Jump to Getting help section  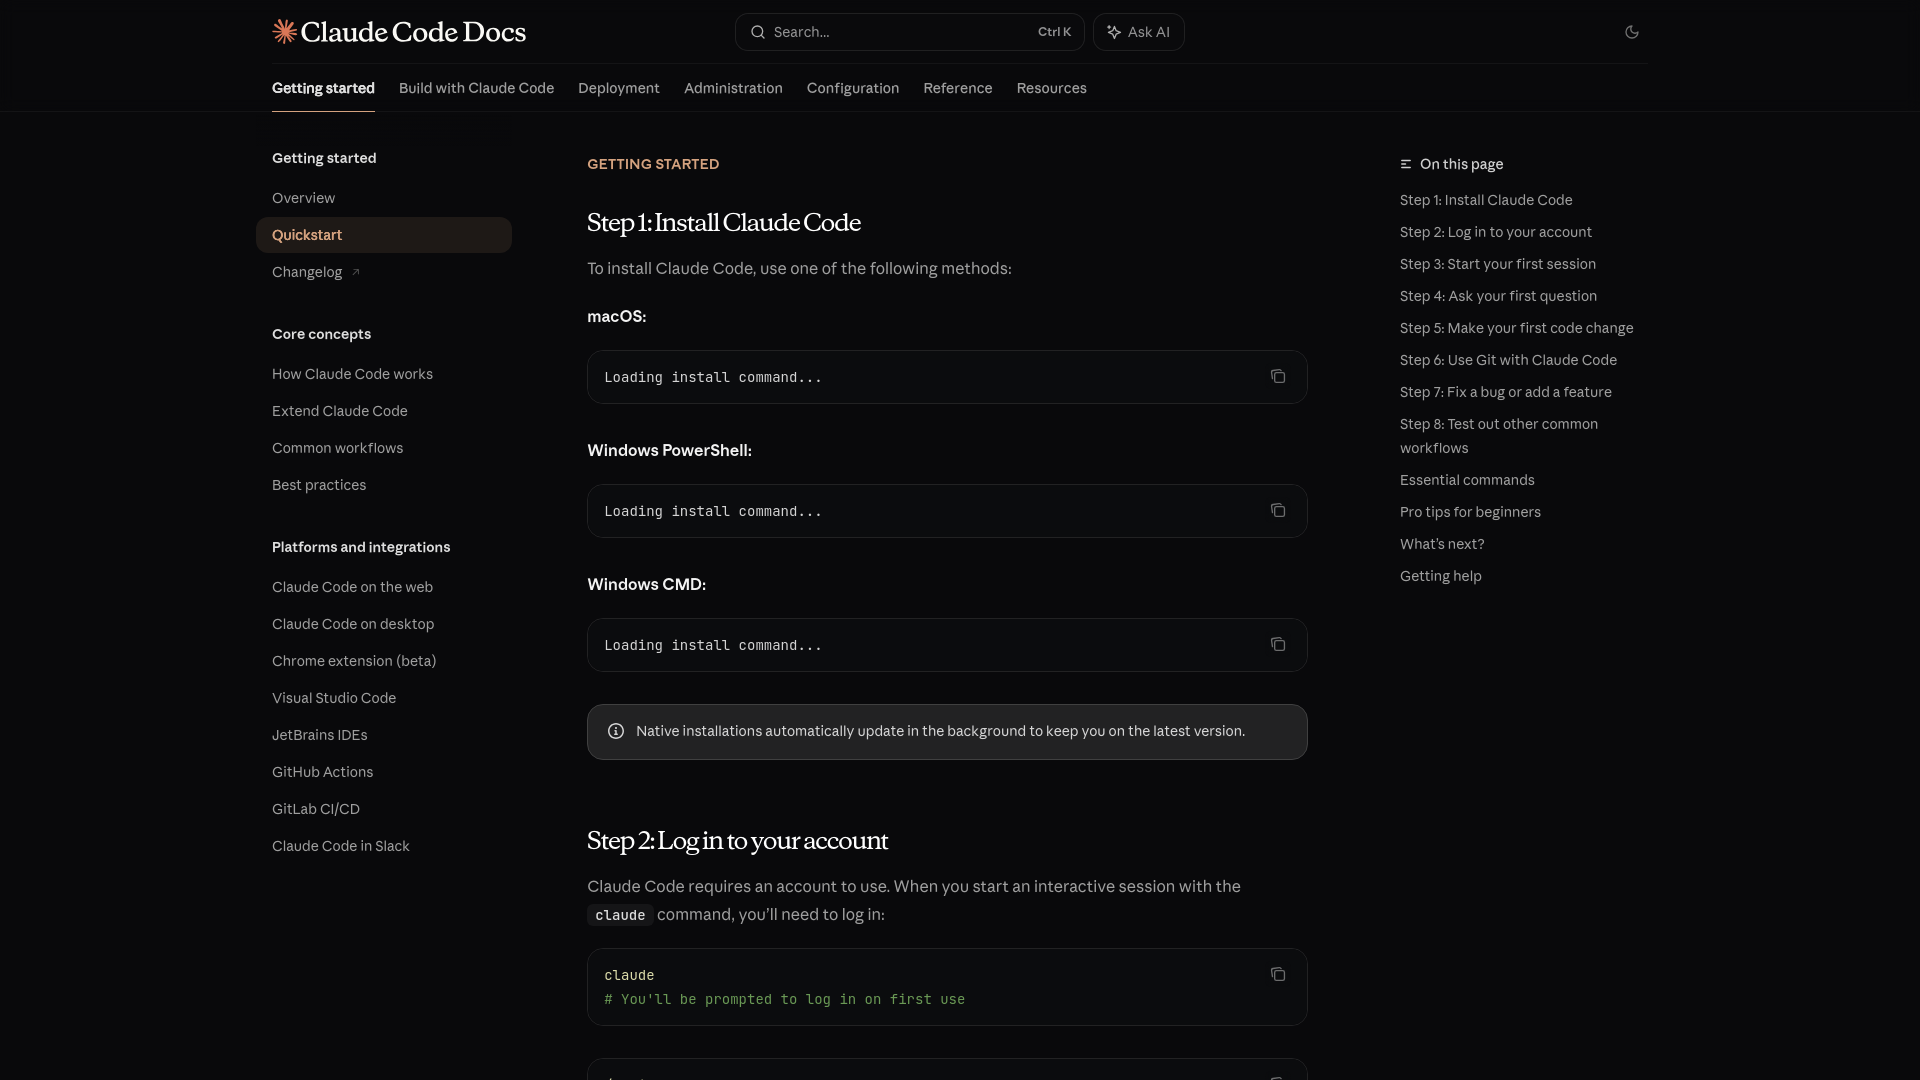(x=1441, y=576)
